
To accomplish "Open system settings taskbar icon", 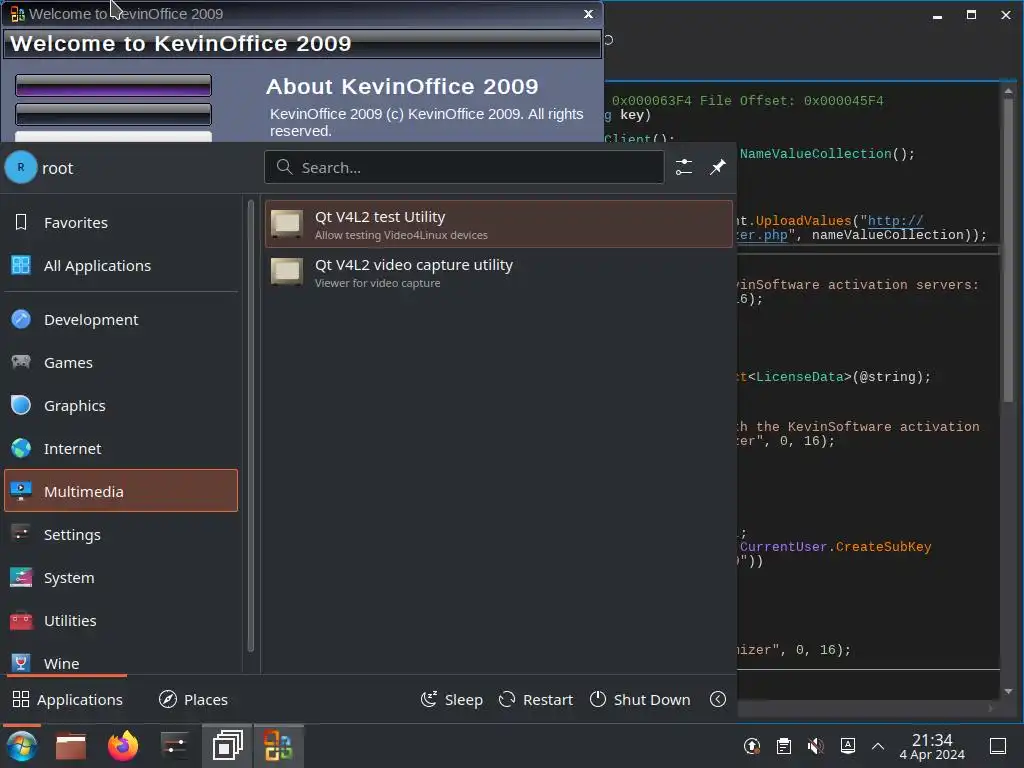I will tap(174, 746).
